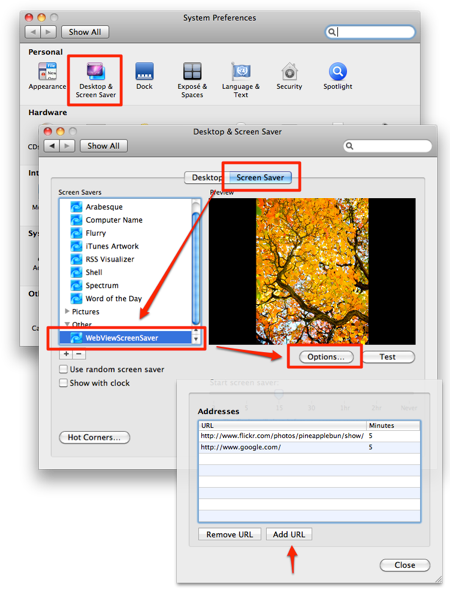Collapse the Other group
Screen dimensions: 450x614
(x=67, y=324)
